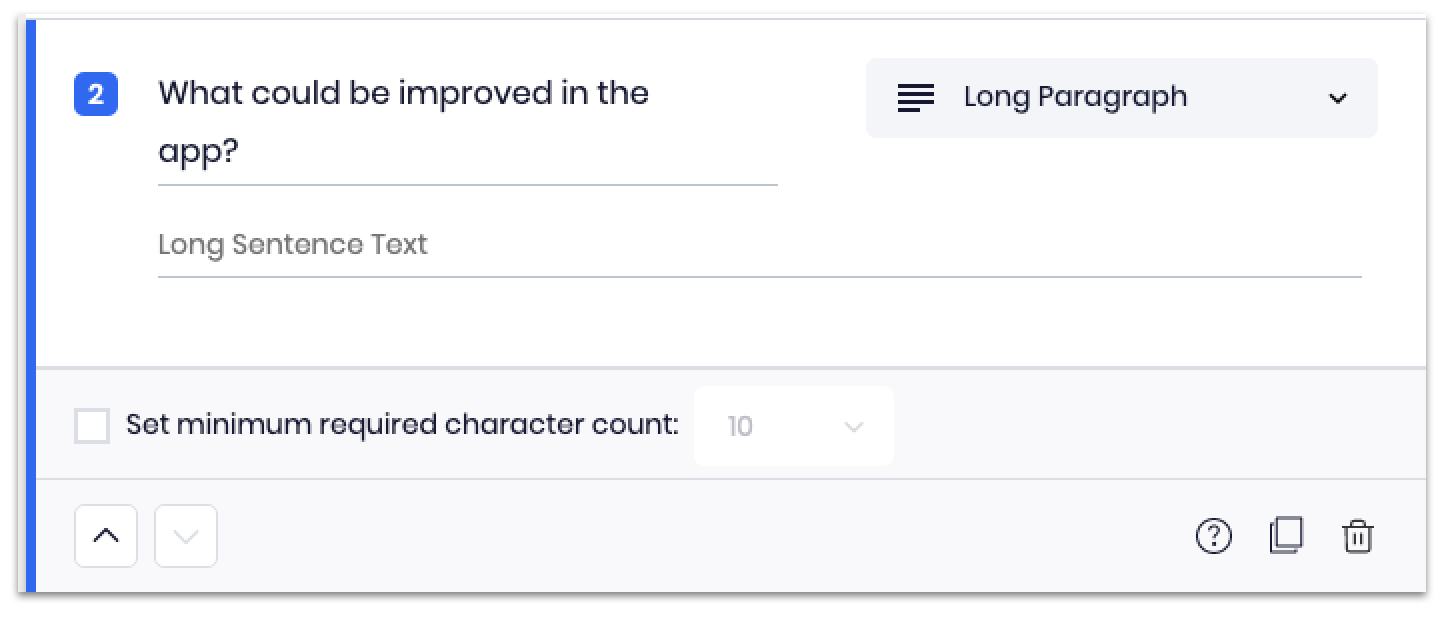
Task: Click the value 10 in count selector
Action: pos(740,427)
